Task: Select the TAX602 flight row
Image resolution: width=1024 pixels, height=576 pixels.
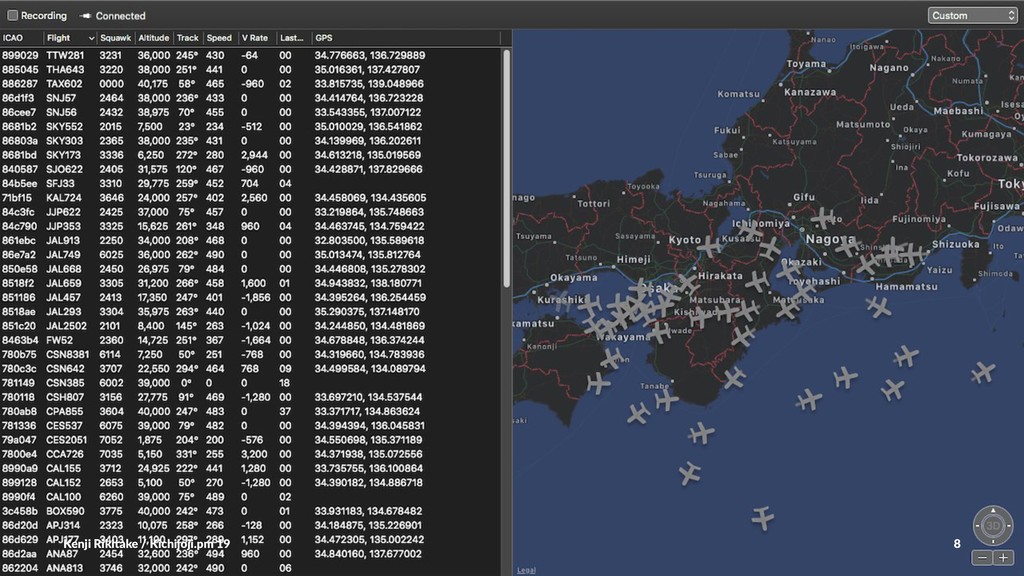Action: 251,84
